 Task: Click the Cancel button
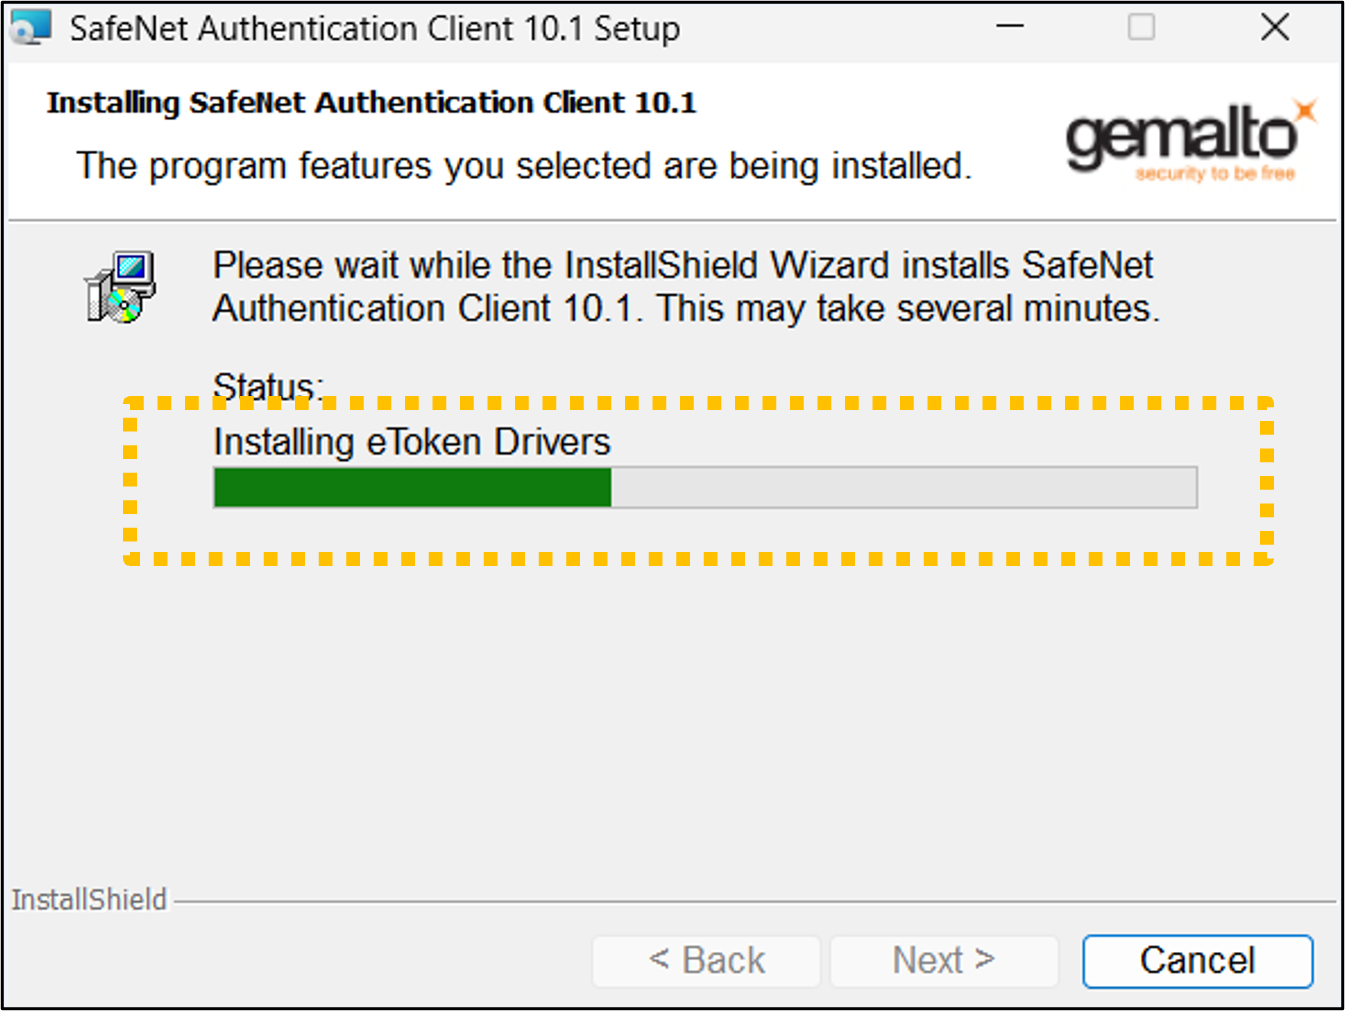tap(1197, 961)
